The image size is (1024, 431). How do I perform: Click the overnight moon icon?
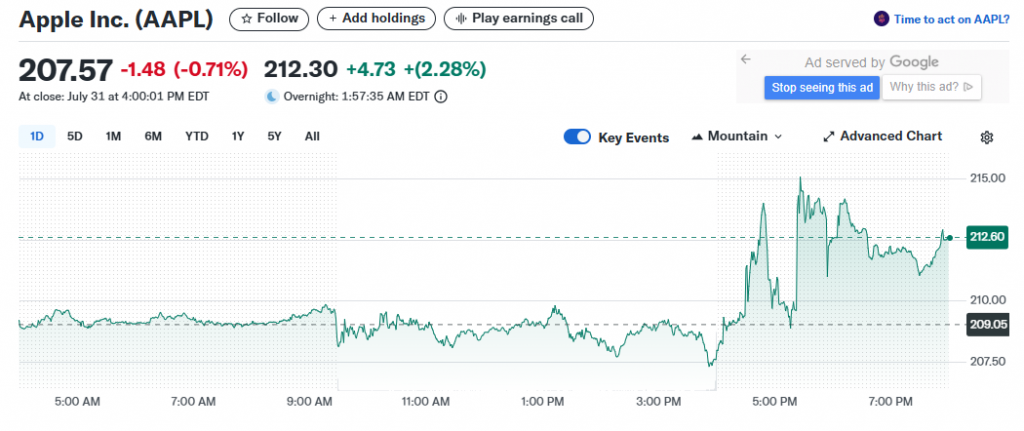tap(272, 97)
